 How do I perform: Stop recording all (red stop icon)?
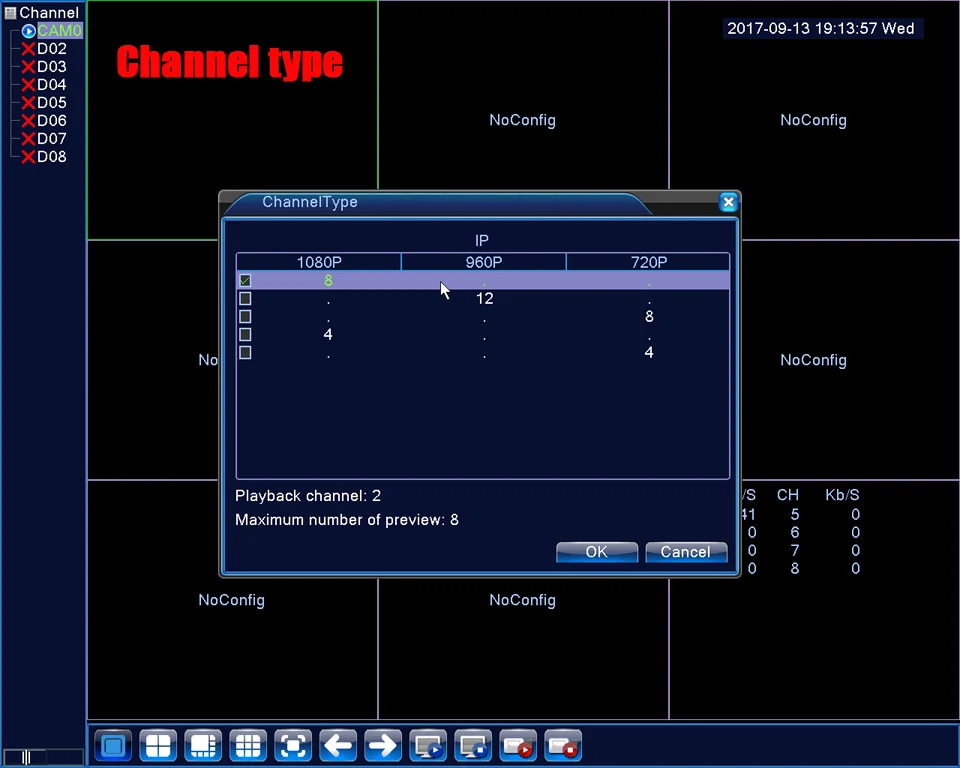point(563,745)
